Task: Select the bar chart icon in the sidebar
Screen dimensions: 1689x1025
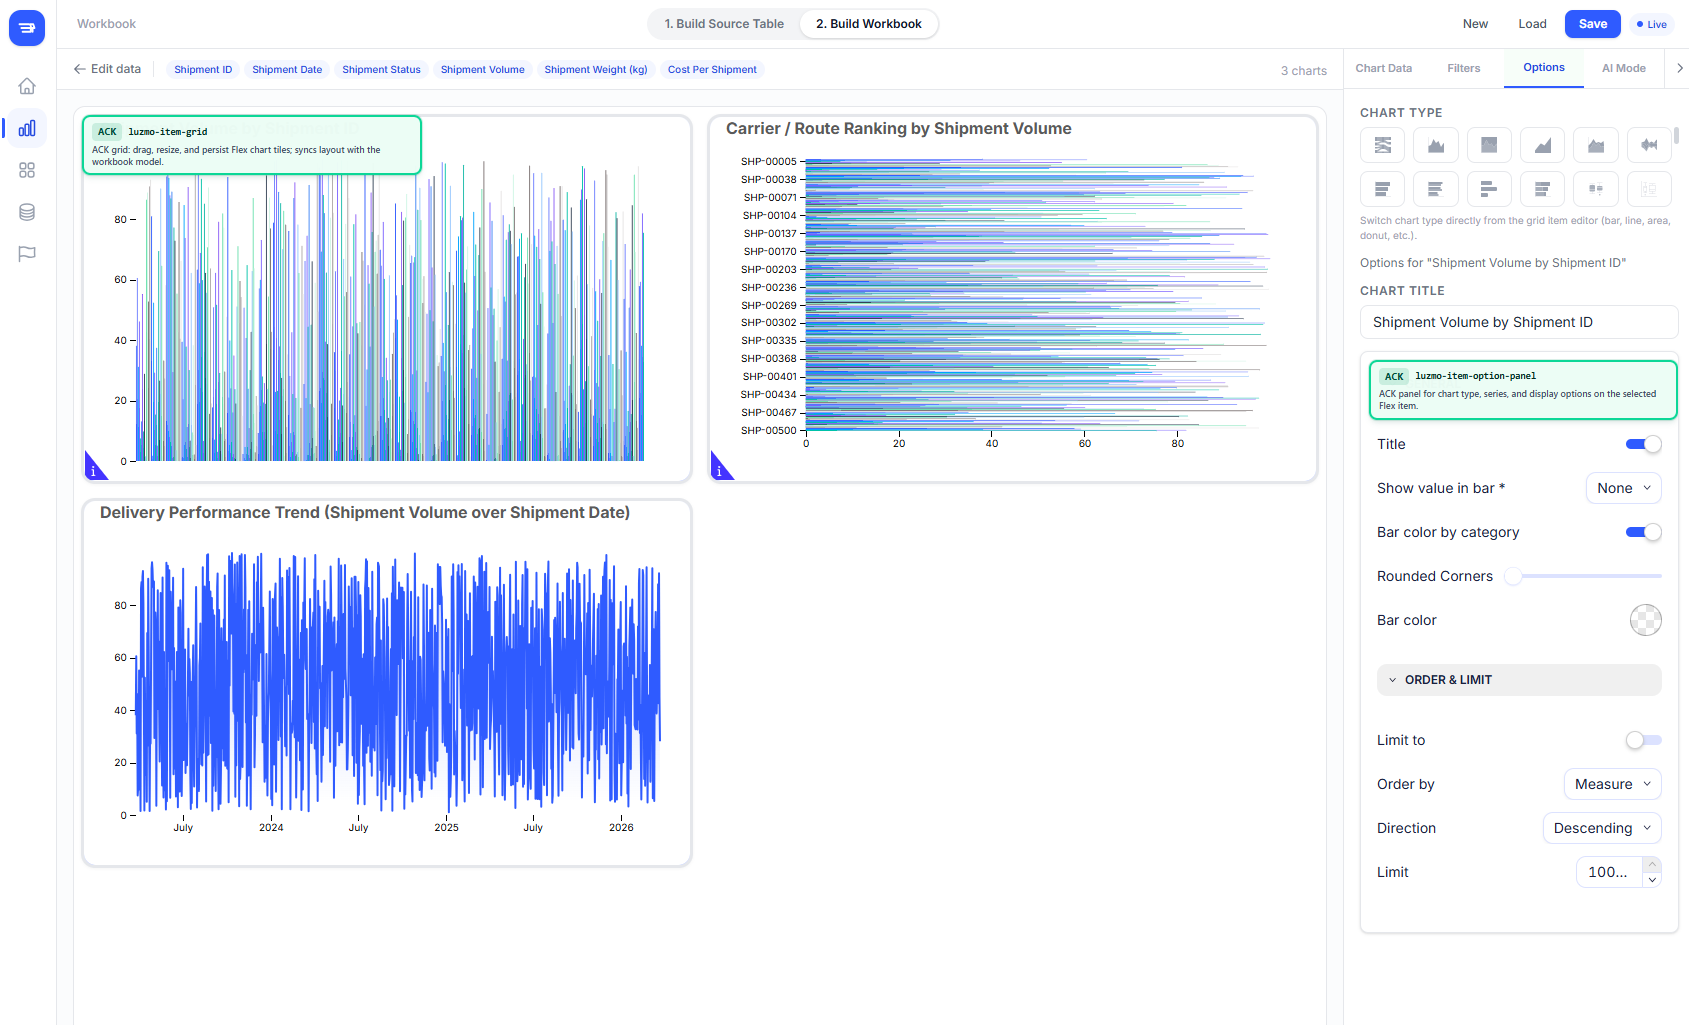Action: [x=27, y=128]
